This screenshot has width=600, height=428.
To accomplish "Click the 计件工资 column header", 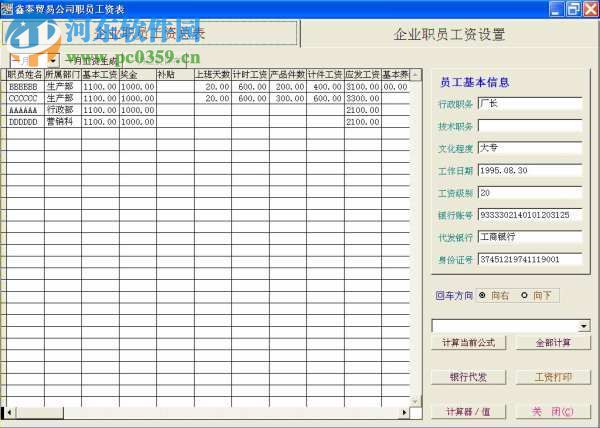I will click(x=325, y=75).
